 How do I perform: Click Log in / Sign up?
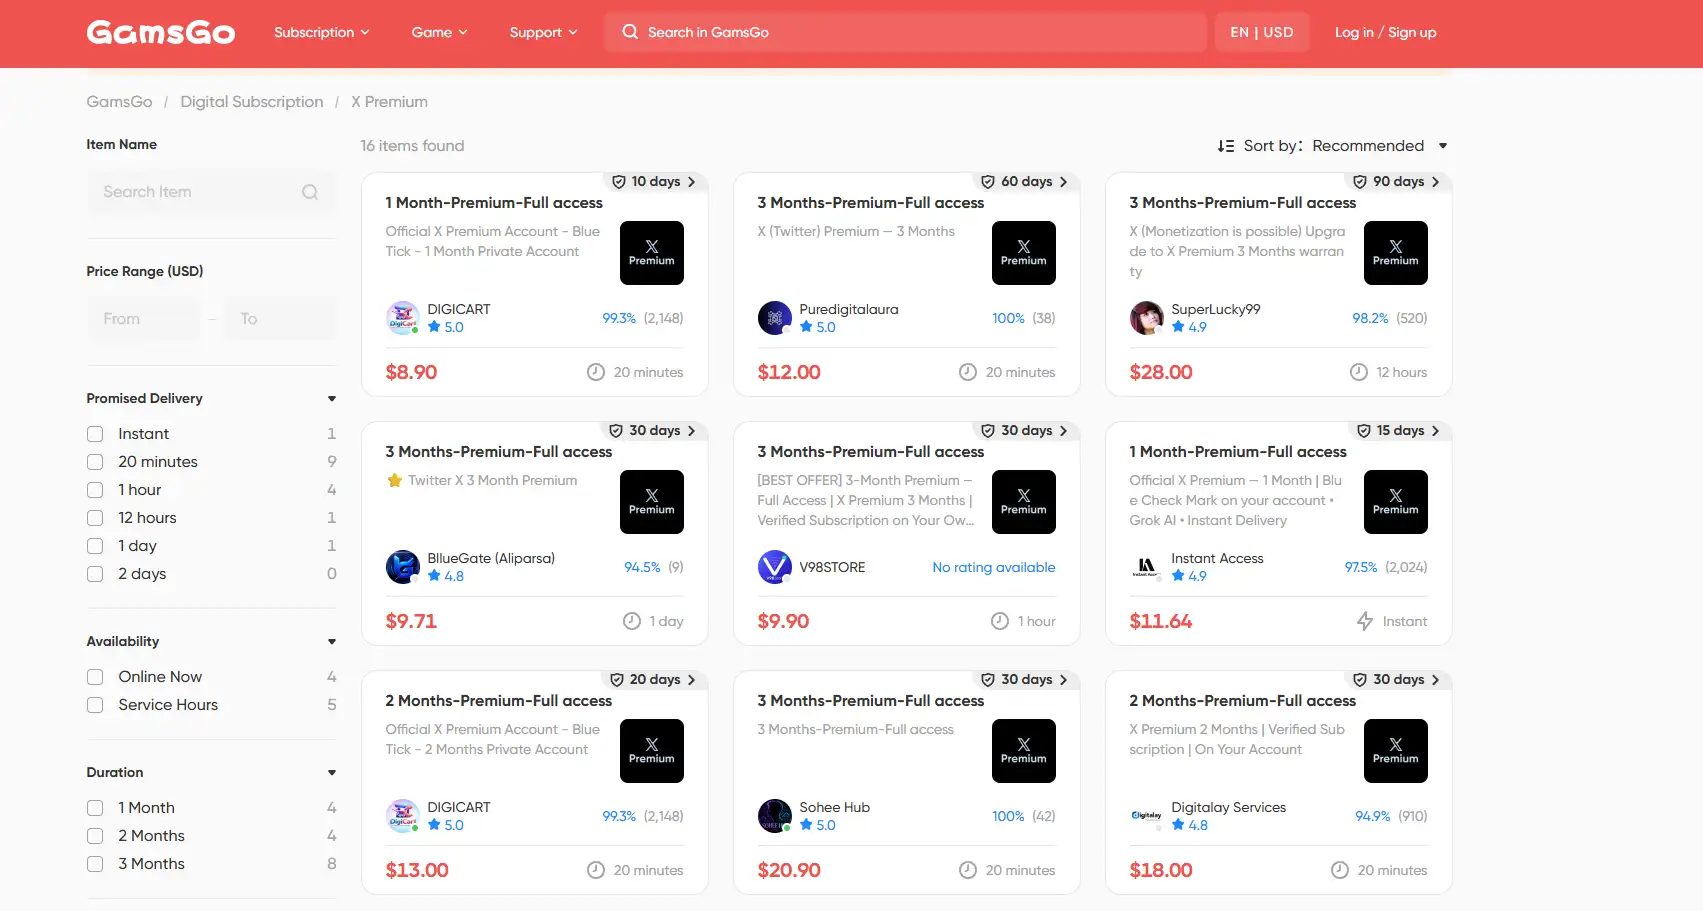coord(1385,32)
